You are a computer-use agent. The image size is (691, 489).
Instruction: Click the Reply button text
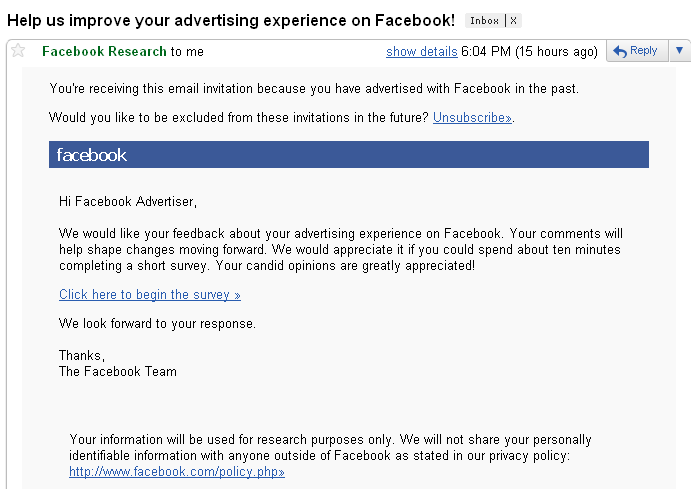tap(643, 51)
